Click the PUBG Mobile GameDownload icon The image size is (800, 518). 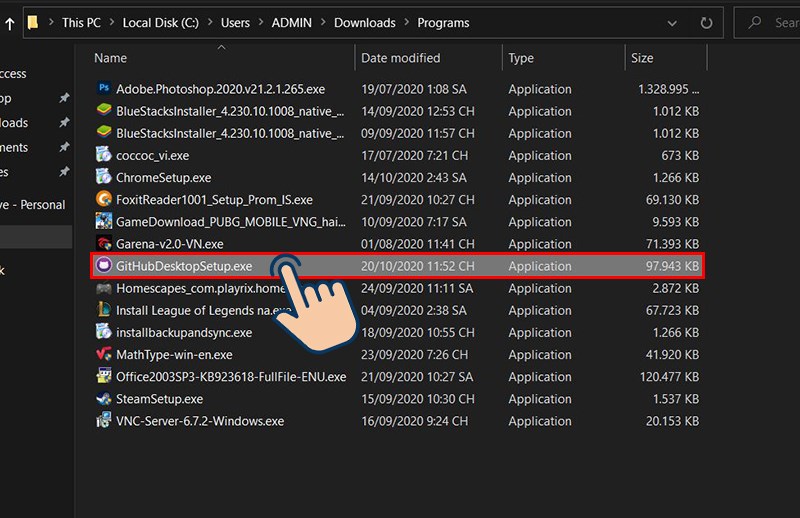(x=104, y=221)
